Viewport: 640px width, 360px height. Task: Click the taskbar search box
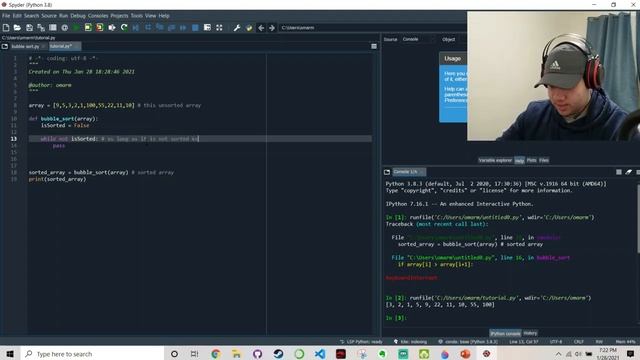92,353
